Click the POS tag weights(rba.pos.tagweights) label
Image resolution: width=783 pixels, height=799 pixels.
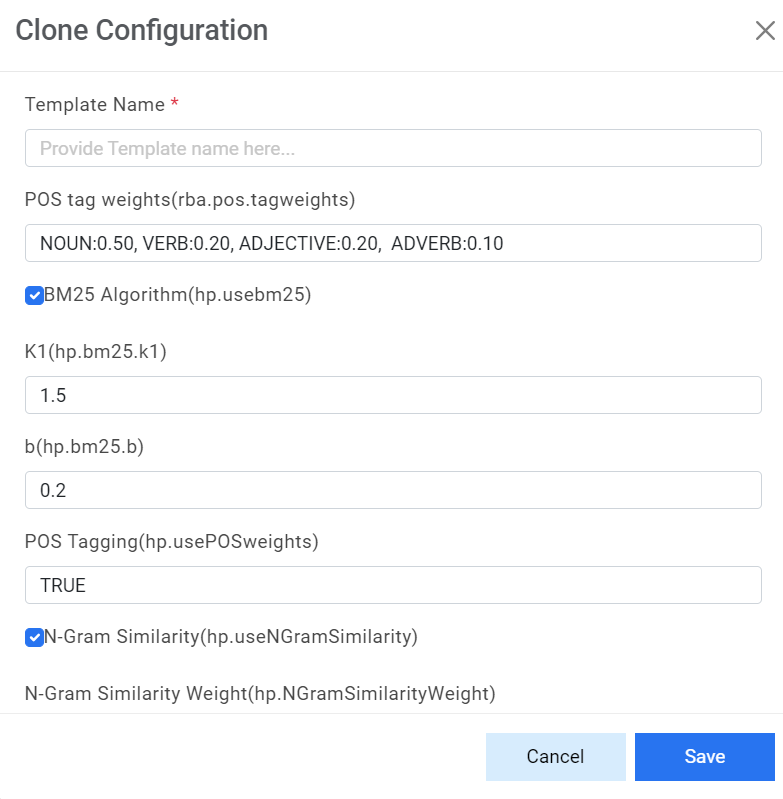click(190, 200)
